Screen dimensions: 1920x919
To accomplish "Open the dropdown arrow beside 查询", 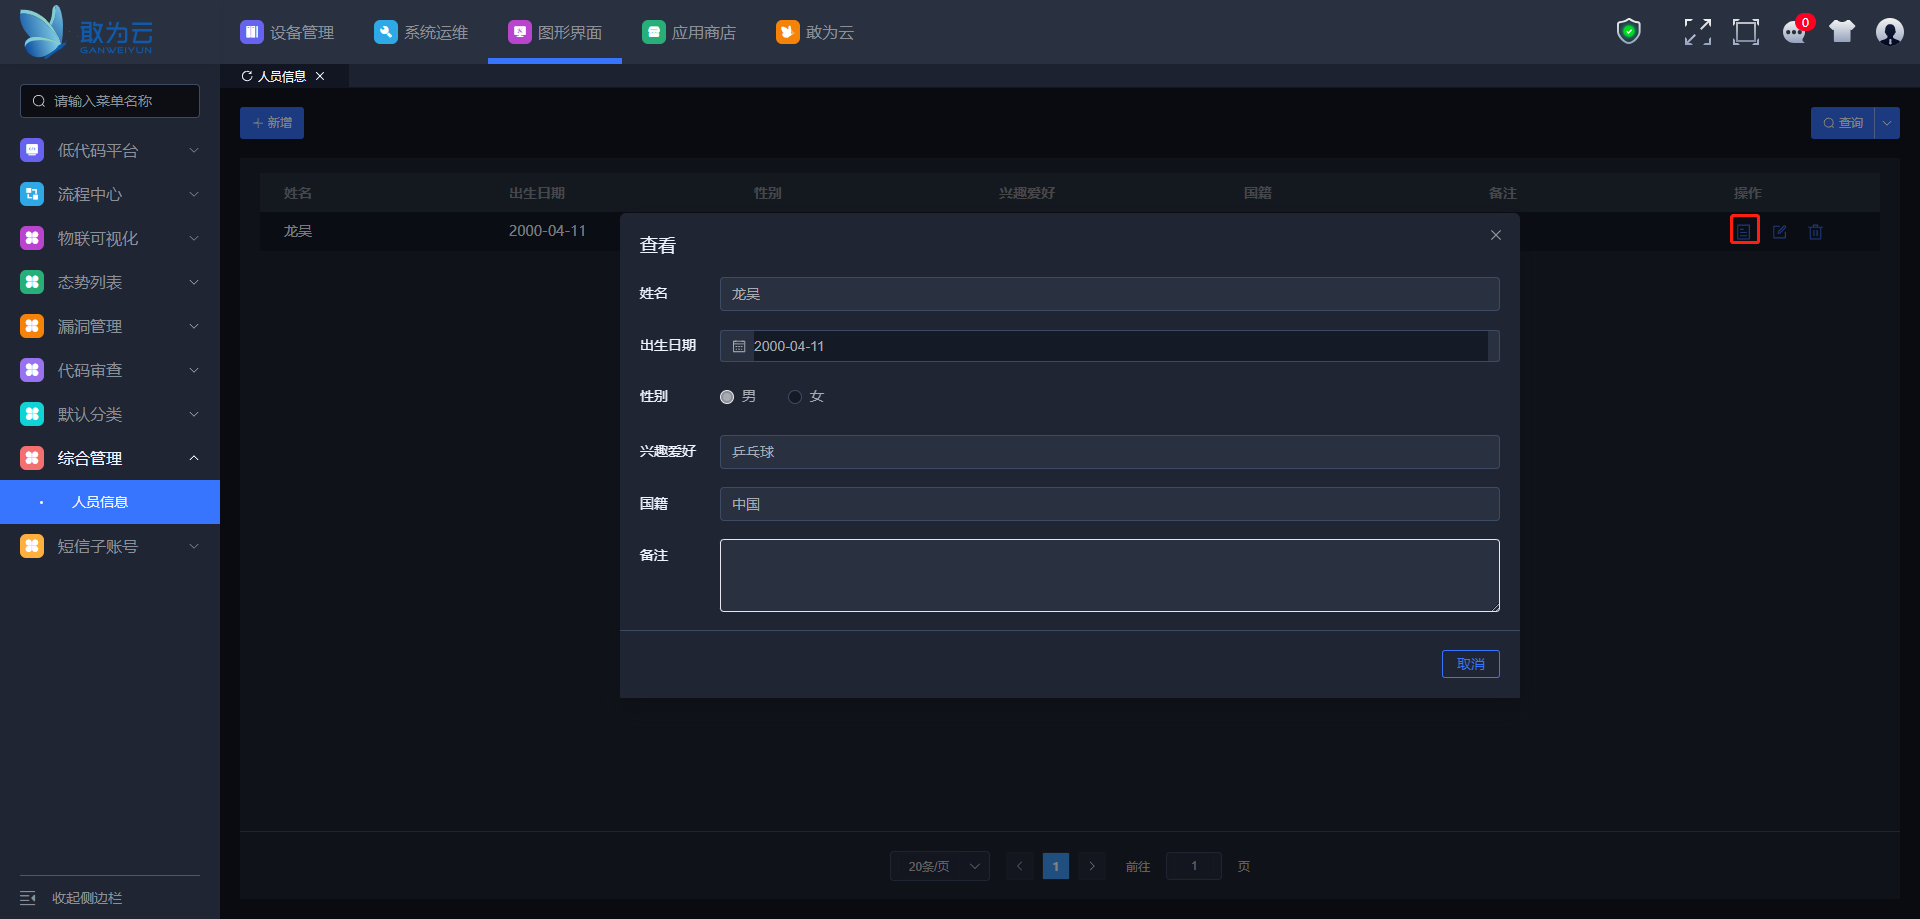I will coord(1887,123).
